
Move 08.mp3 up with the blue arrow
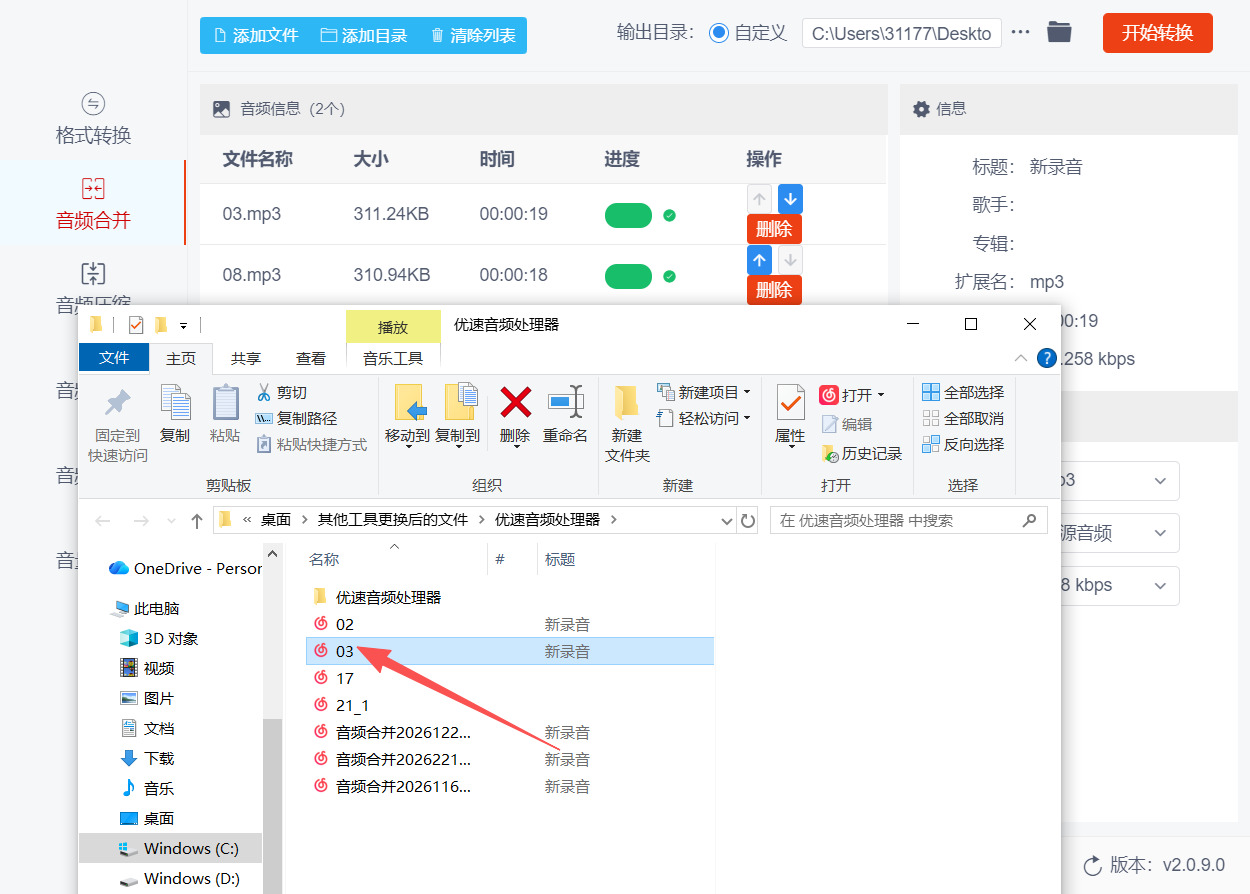click(759, 260)
